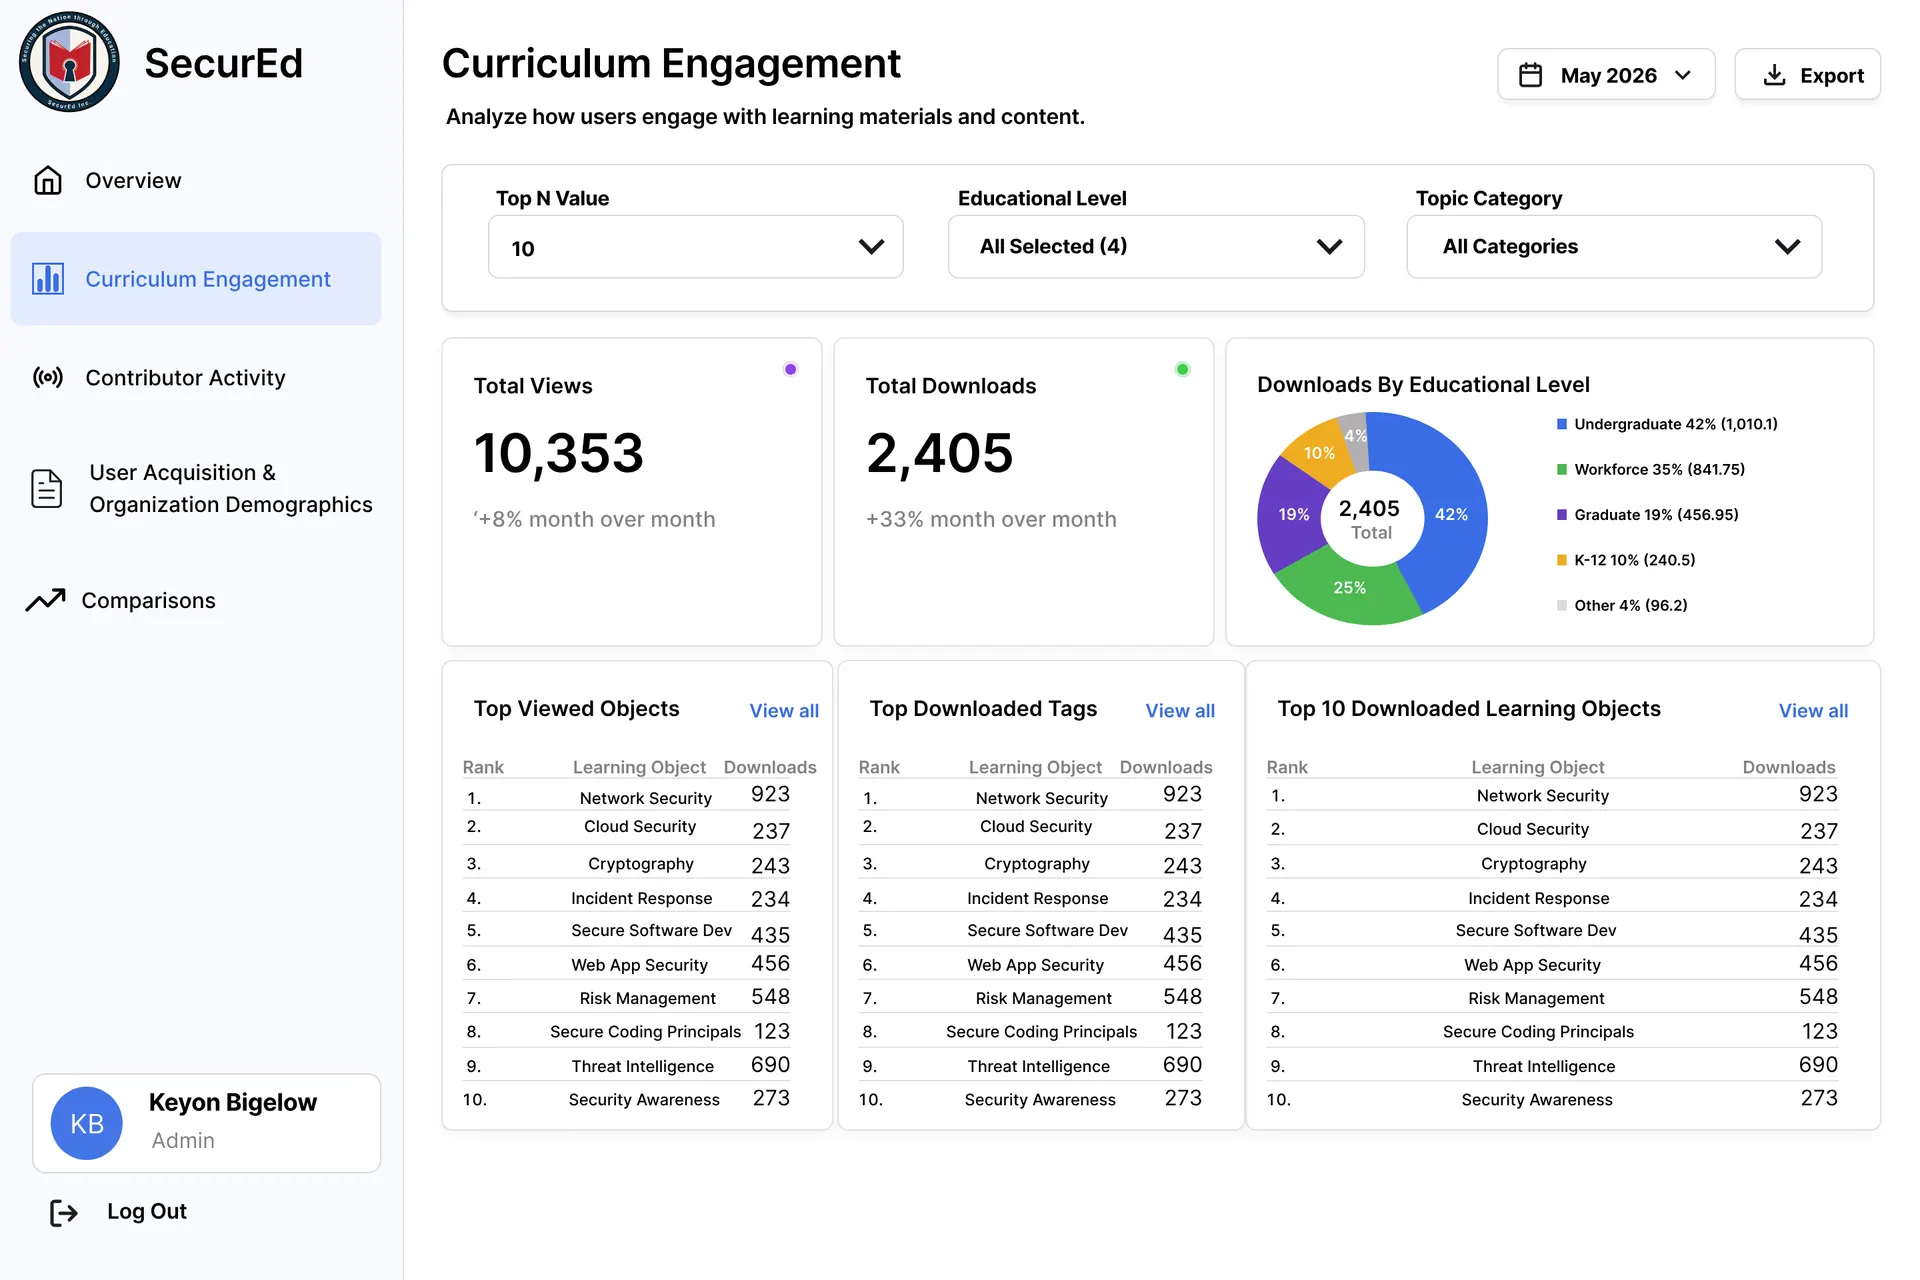Screen dimensions: 1920x1280
Task: Click the Export button
Action: click(1807, 75)
